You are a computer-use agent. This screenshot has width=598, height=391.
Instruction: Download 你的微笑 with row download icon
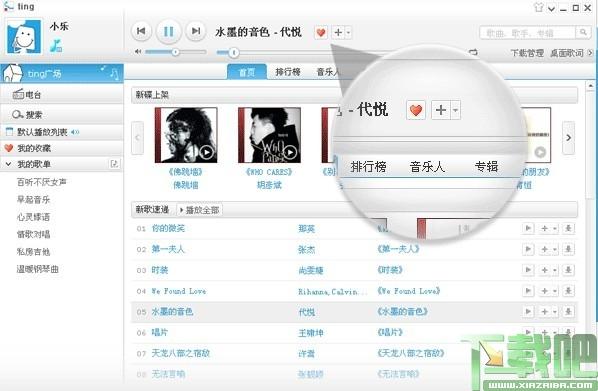pyautogui.click(x=568, y=228)
